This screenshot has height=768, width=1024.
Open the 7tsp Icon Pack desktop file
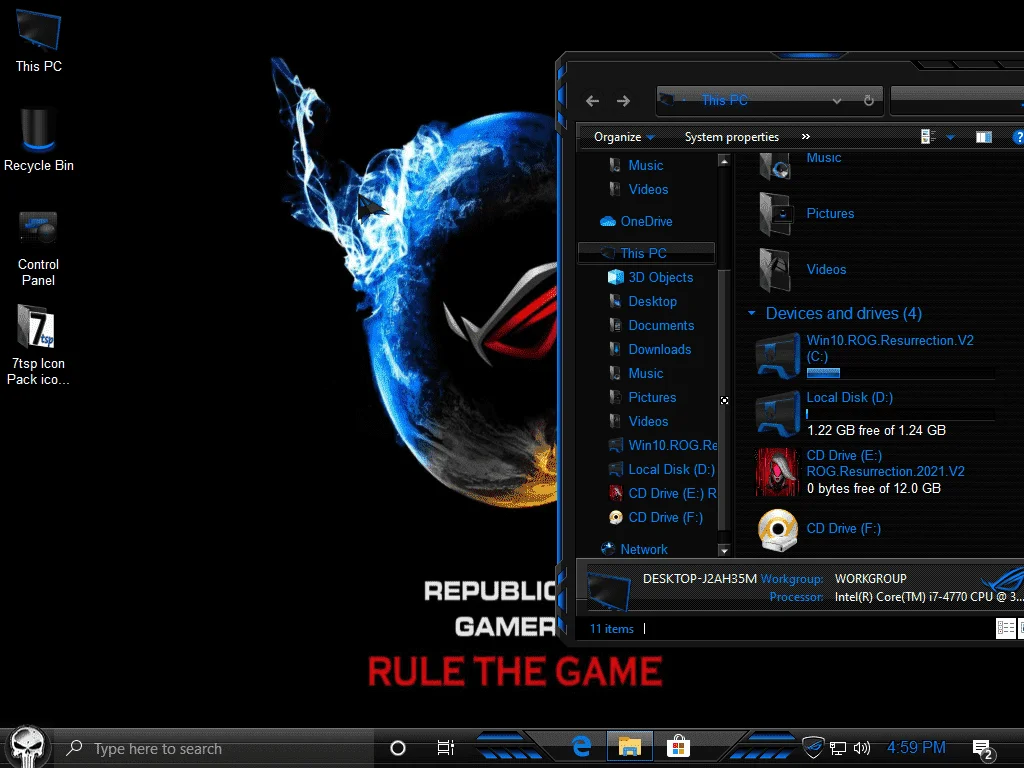coord(39,345)
